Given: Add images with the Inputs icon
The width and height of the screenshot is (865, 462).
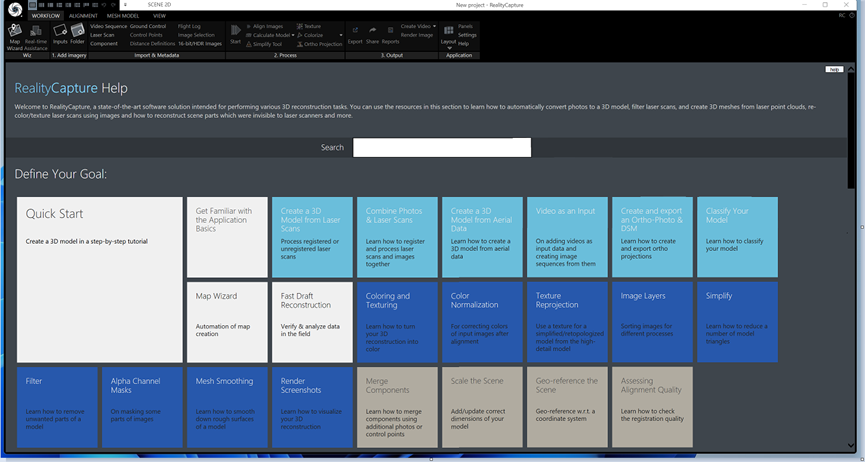Looking at the screenshot, I should [x=60, y=34].
